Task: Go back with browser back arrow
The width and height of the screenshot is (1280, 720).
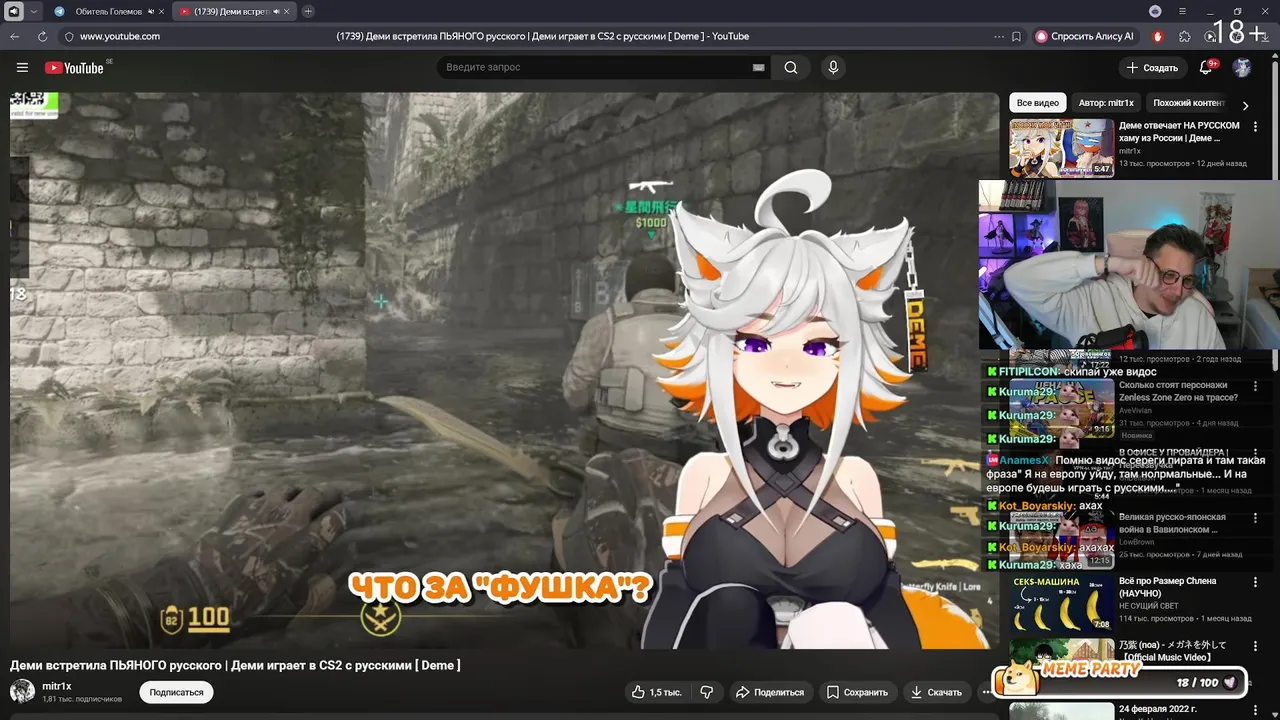Action: click(x=15, y=36)
